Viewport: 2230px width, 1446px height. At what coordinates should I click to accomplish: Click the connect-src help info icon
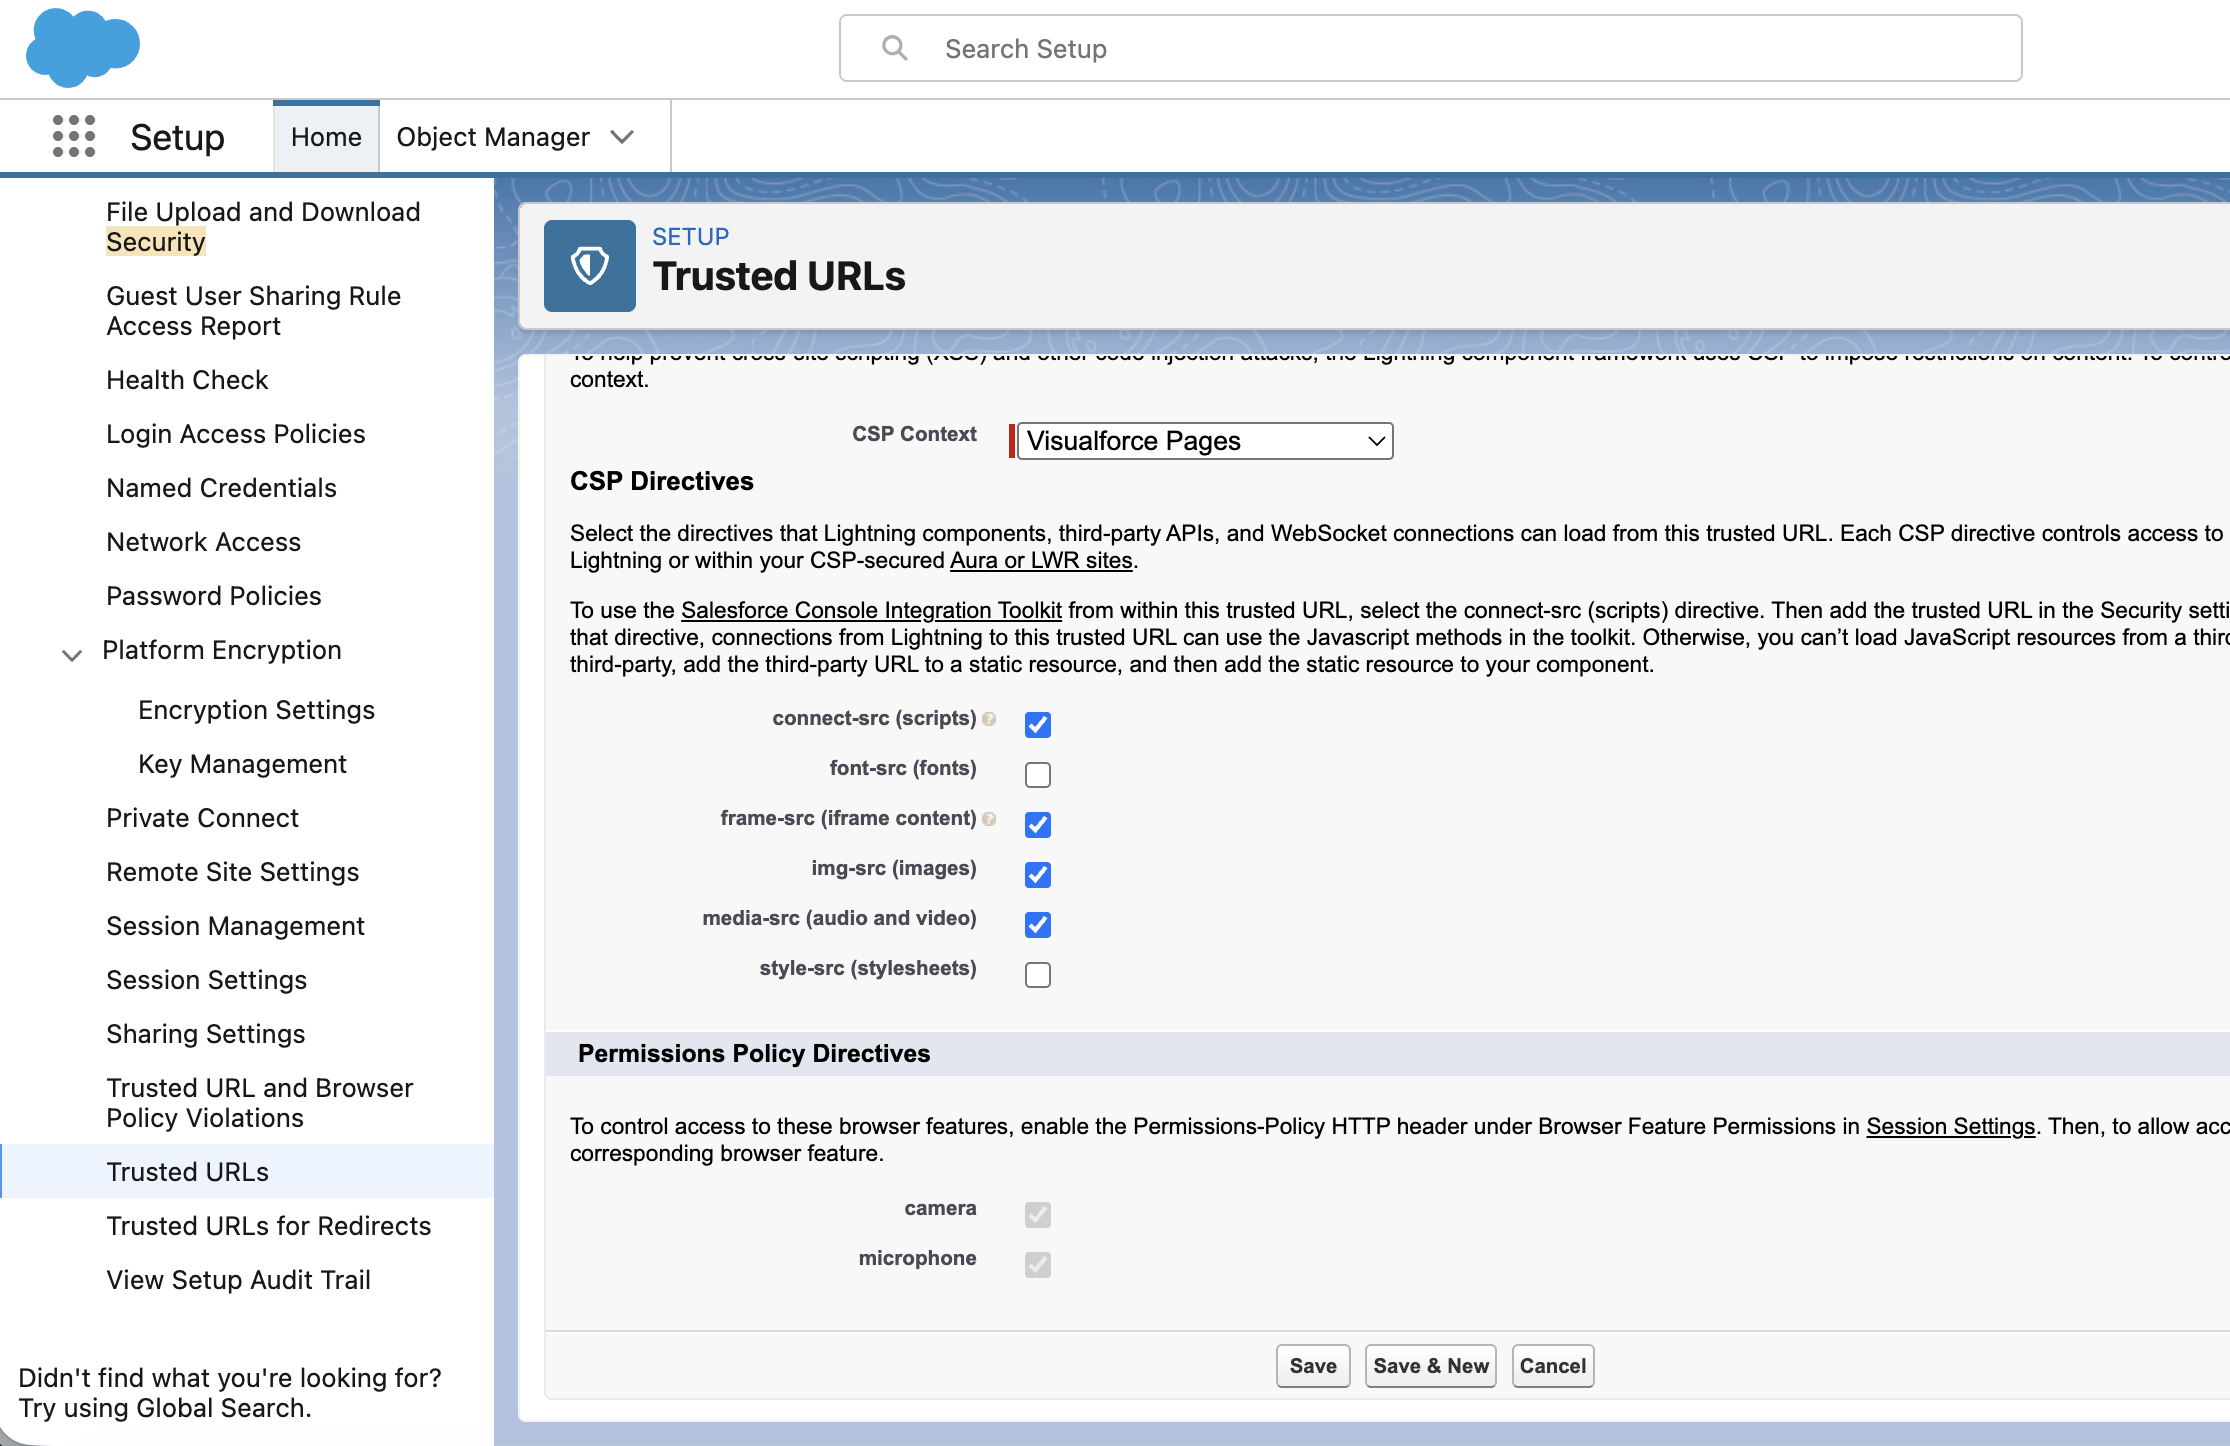(989, 718)
